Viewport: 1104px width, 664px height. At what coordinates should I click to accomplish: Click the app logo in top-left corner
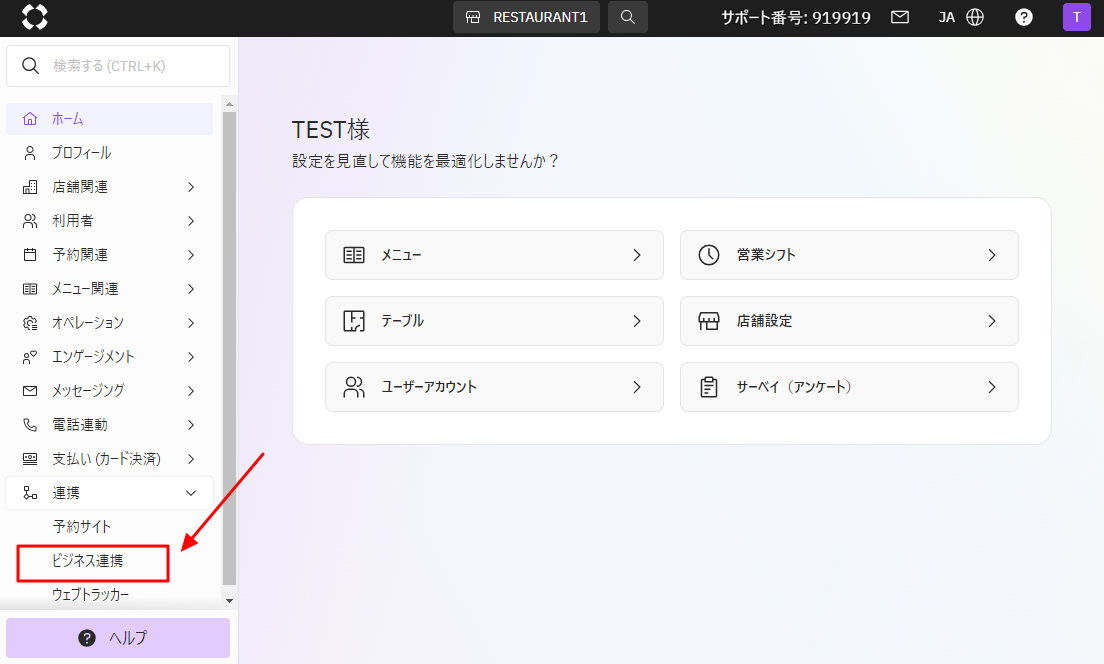(35, 17)
